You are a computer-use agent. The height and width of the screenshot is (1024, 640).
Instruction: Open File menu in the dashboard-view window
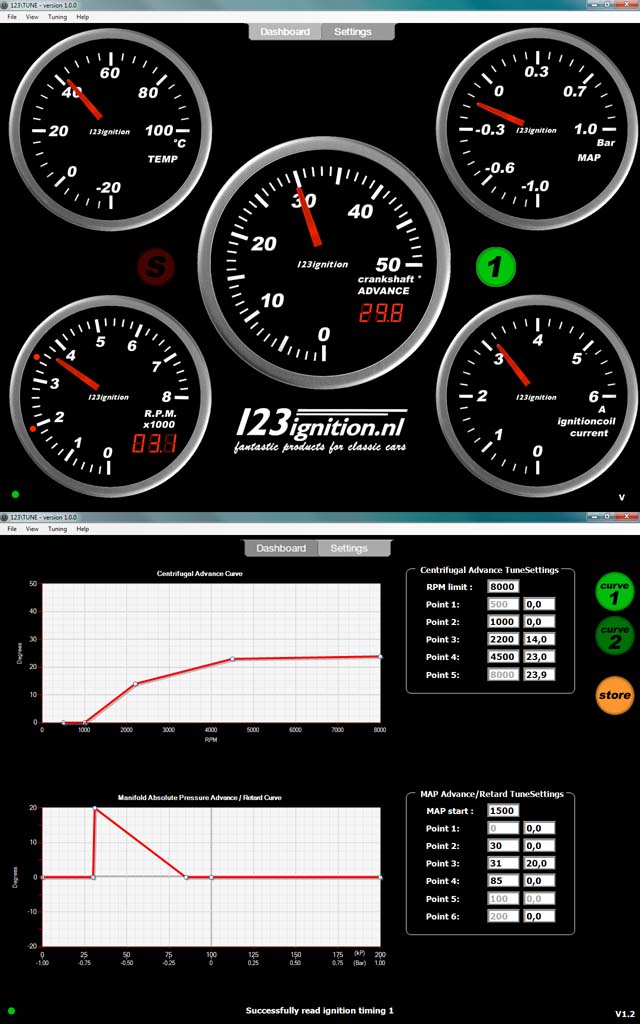coord(12,17)
